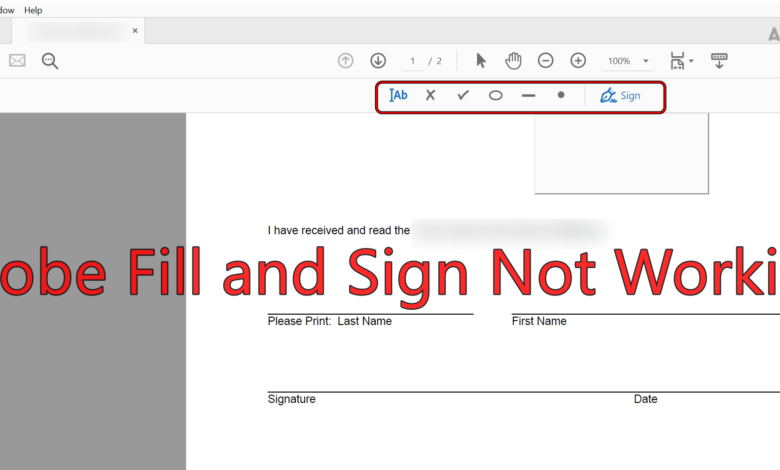This screenshot has width=780, height=470.
Task: Click the Date label
Action: point(646,399)
